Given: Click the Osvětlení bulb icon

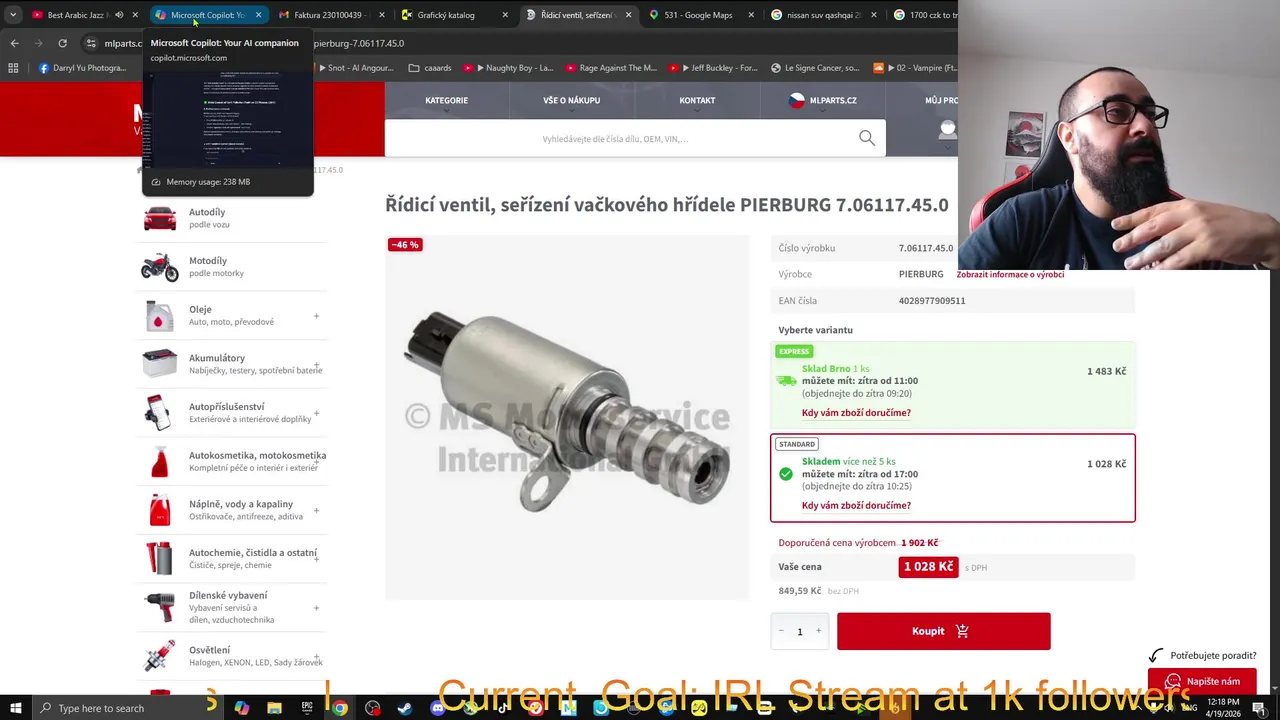Looking at the screenshot, I should [160, 656].
